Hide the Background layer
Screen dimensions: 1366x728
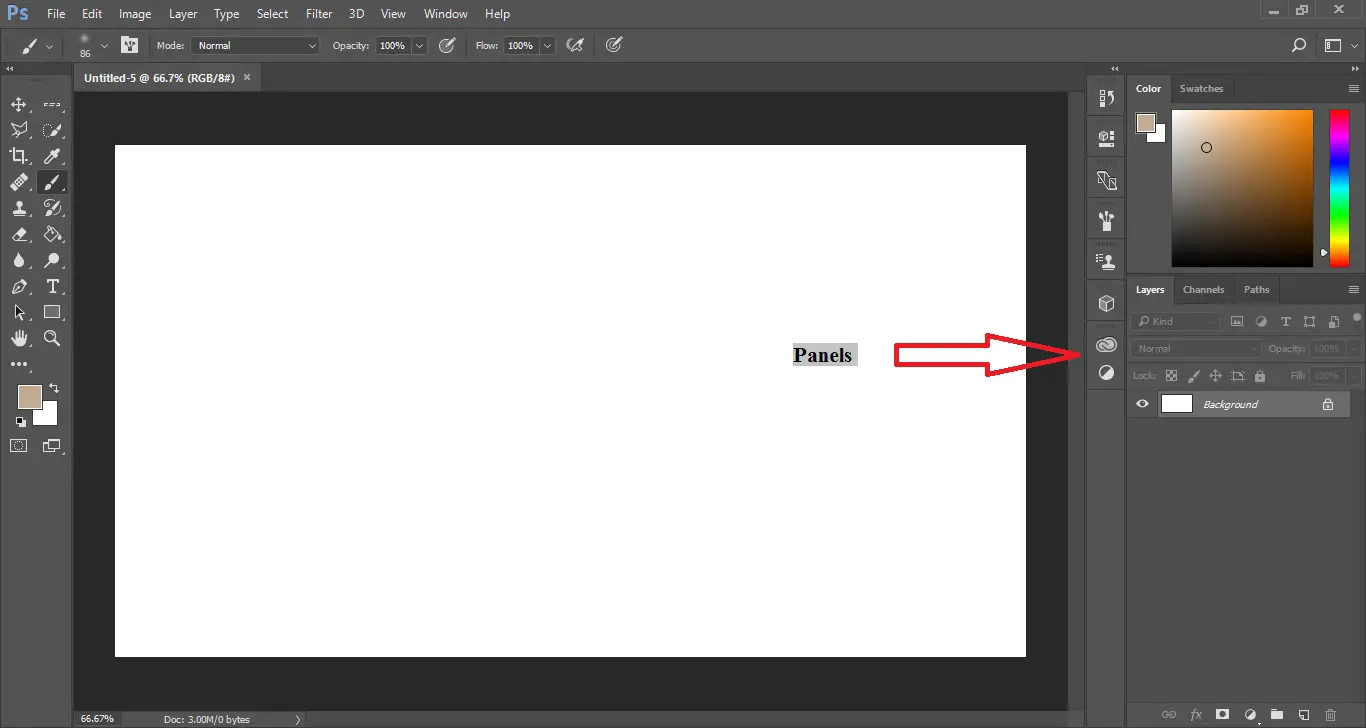coord(1141,403)
